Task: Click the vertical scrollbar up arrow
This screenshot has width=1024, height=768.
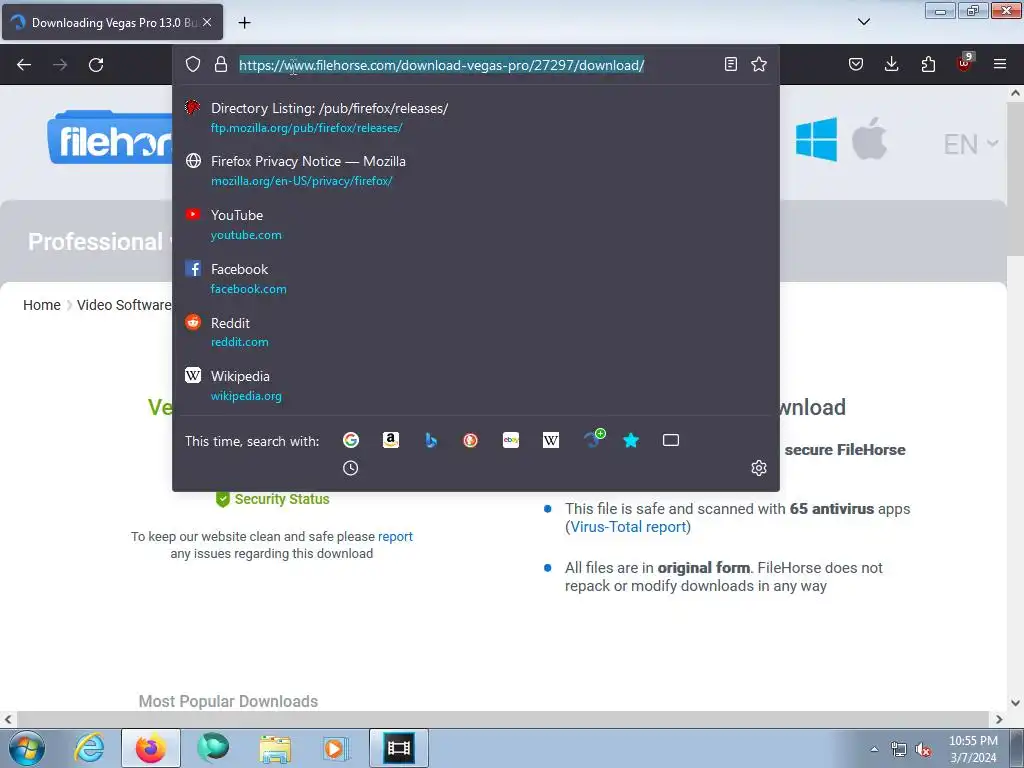Action: pyautogui.click(x=1015, y=93)
